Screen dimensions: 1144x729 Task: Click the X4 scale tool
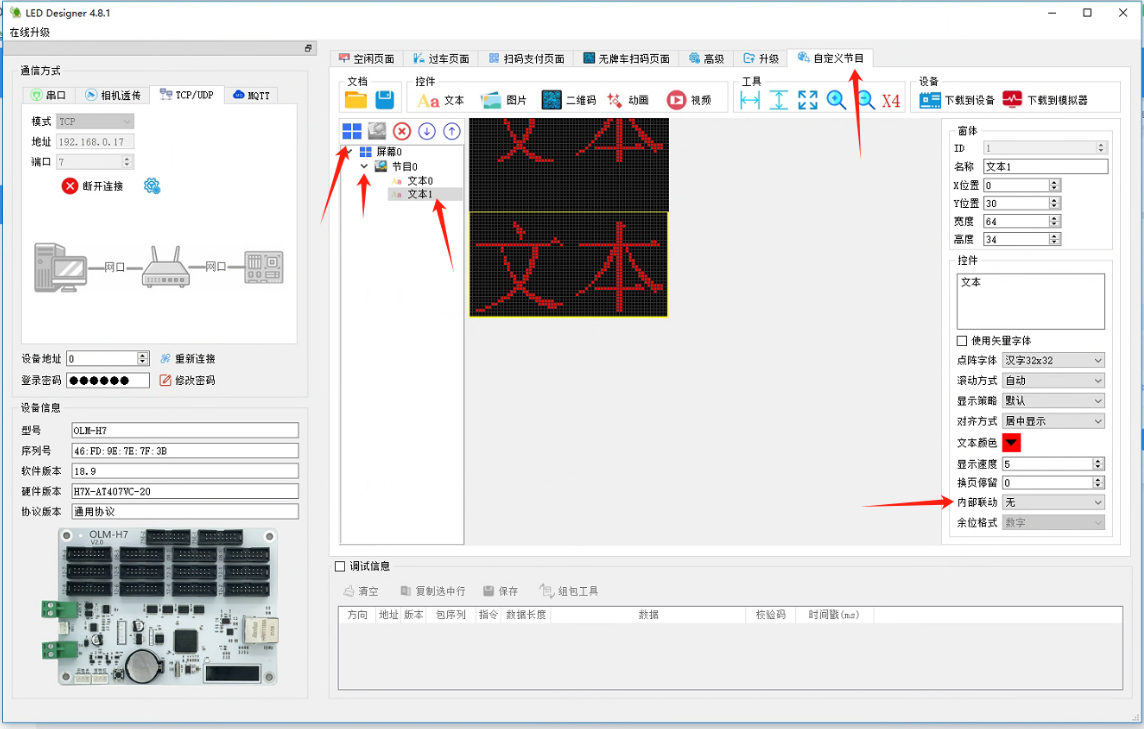point(891,101)
